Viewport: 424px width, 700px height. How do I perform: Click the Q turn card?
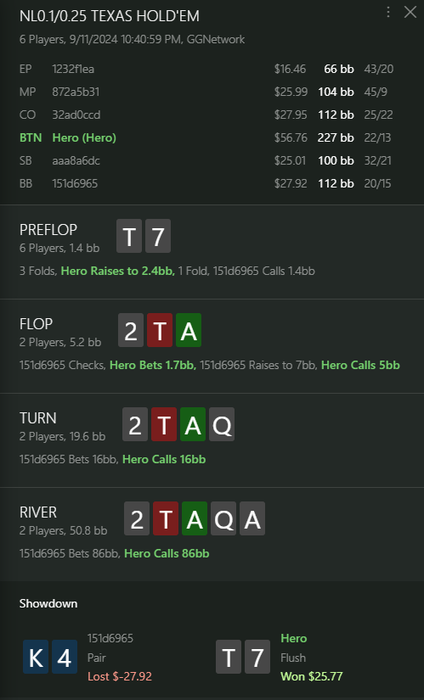pyautogui.click(x=222, y=425)
